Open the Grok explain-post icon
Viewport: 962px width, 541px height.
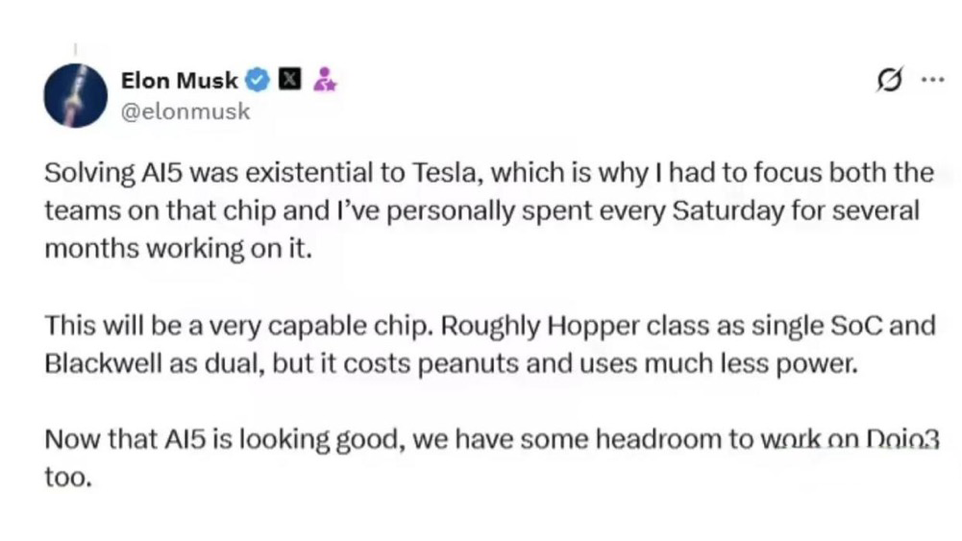coord(887,81)
